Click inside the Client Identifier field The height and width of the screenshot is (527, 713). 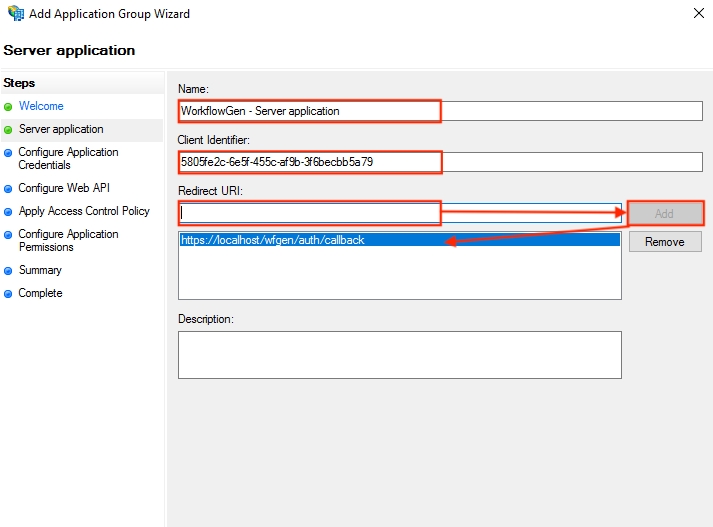coord(440,161)
